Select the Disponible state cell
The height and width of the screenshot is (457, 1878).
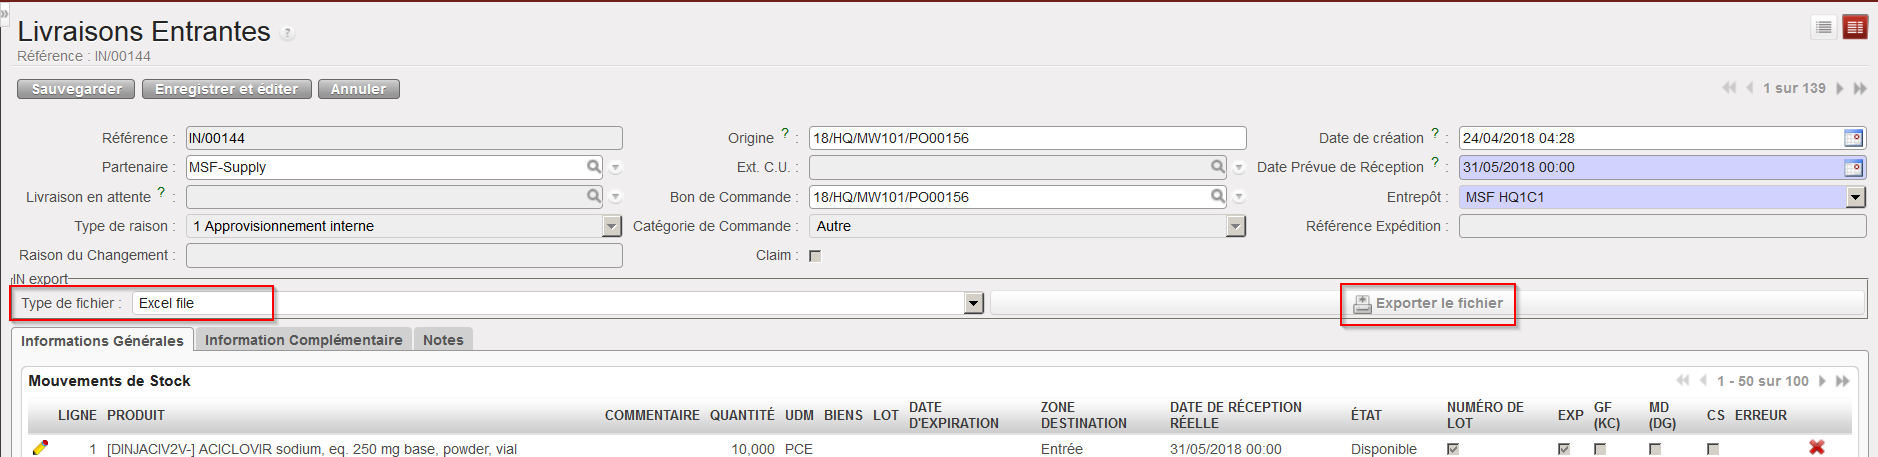coord(1384,449)
